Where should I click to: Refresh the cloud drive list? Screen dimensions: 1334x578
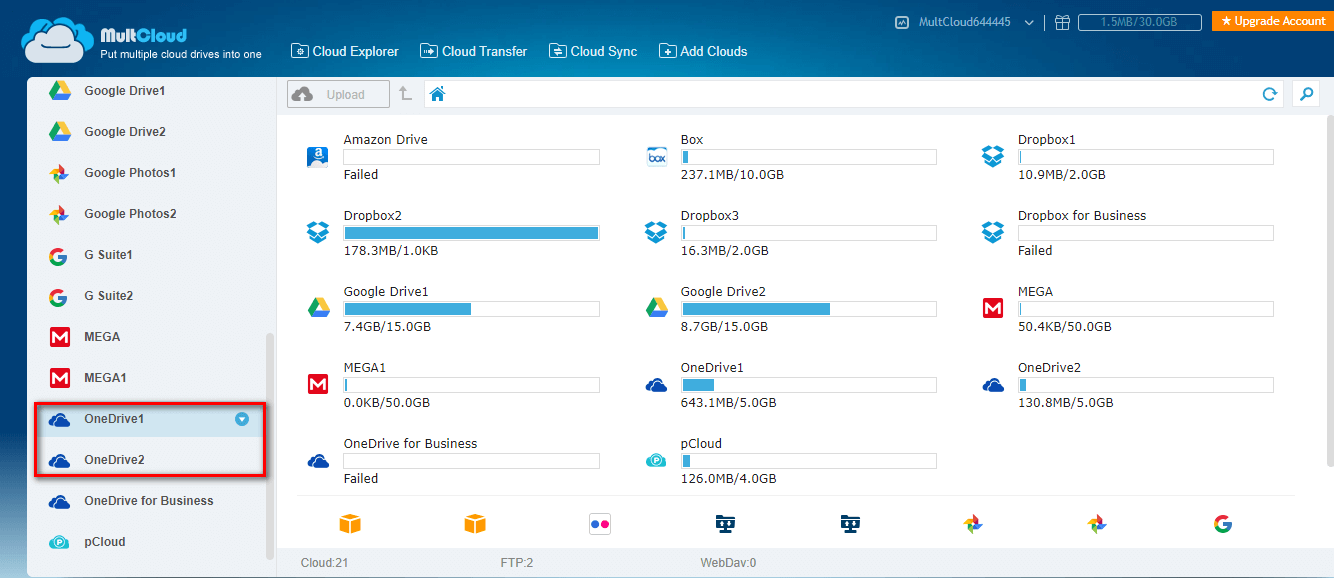coord(1269,94)
